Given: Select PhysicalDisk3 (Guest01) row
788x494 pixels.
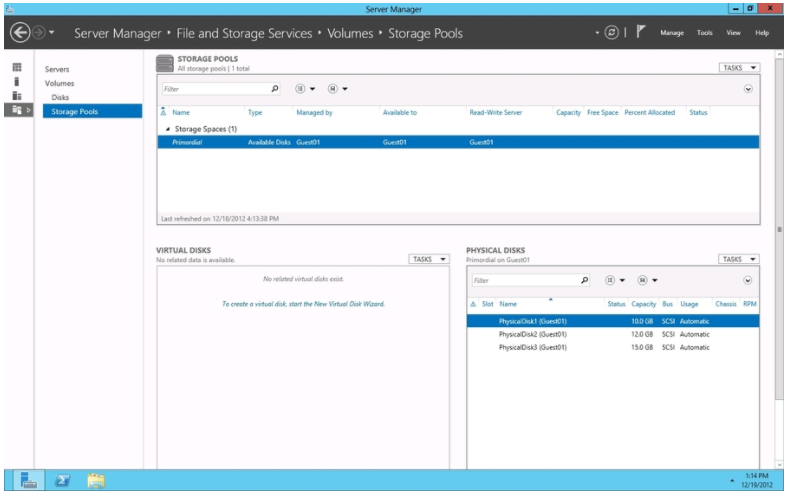Looking at the screenshot, I should click(613, 347).
